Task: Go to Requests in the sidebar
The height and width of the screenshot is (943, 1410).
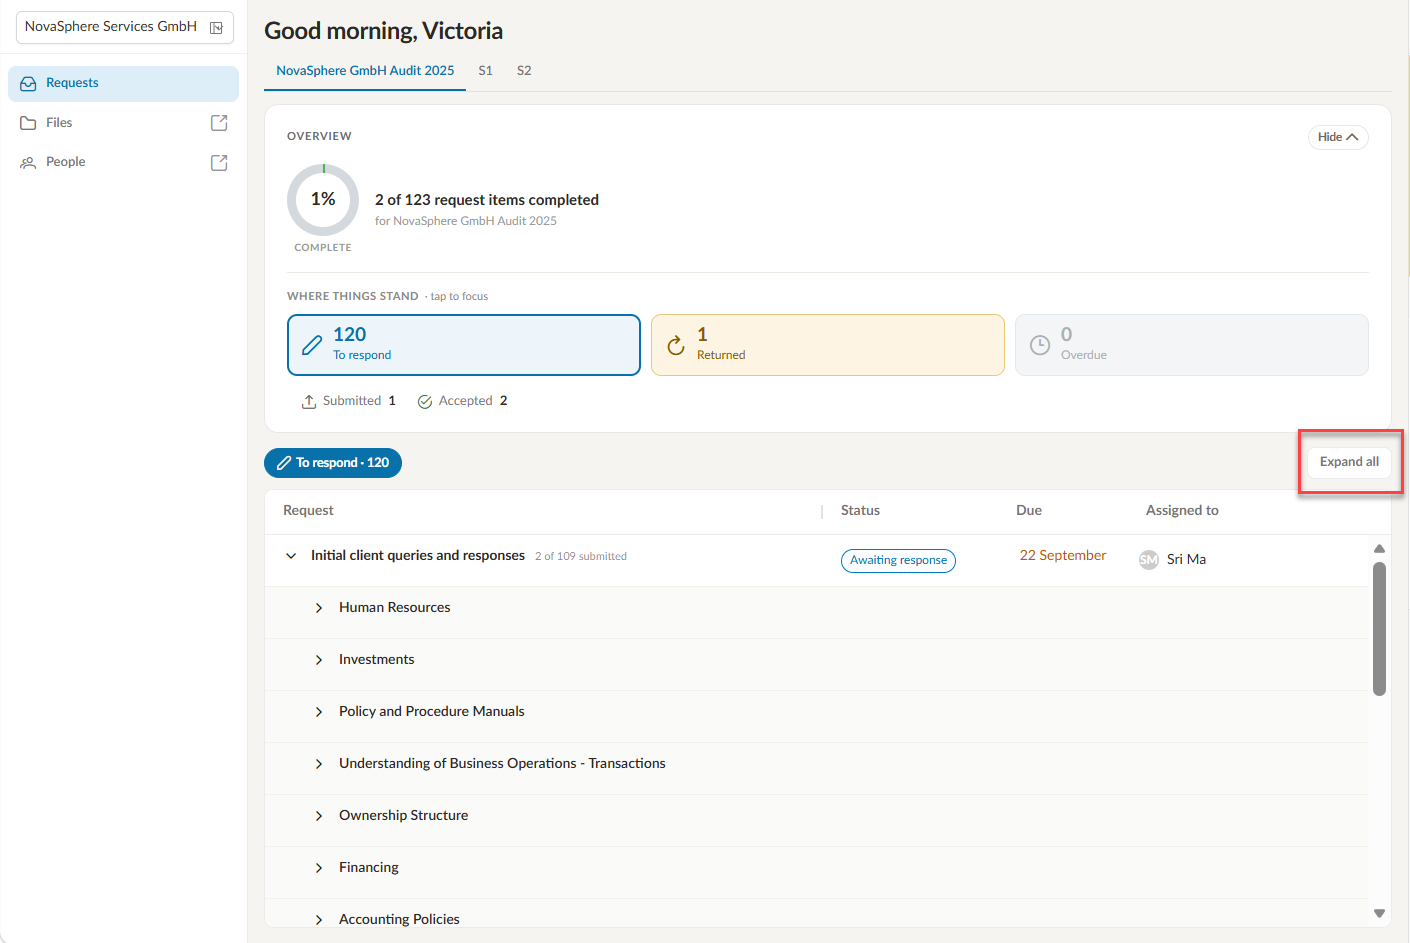Action: click(x=123, y=84)
